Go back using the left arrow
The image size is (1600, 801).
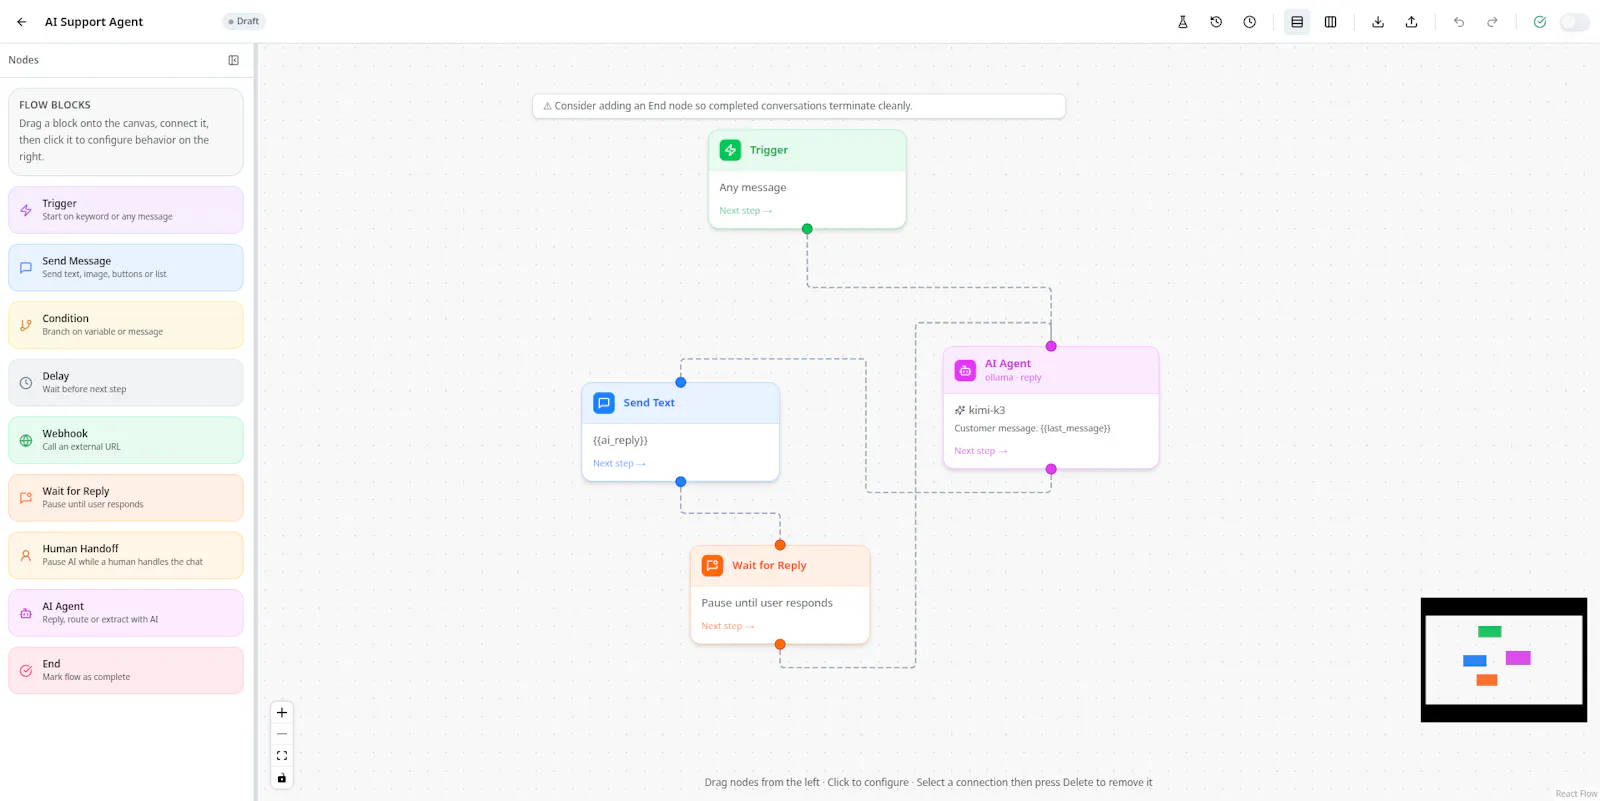21,21
